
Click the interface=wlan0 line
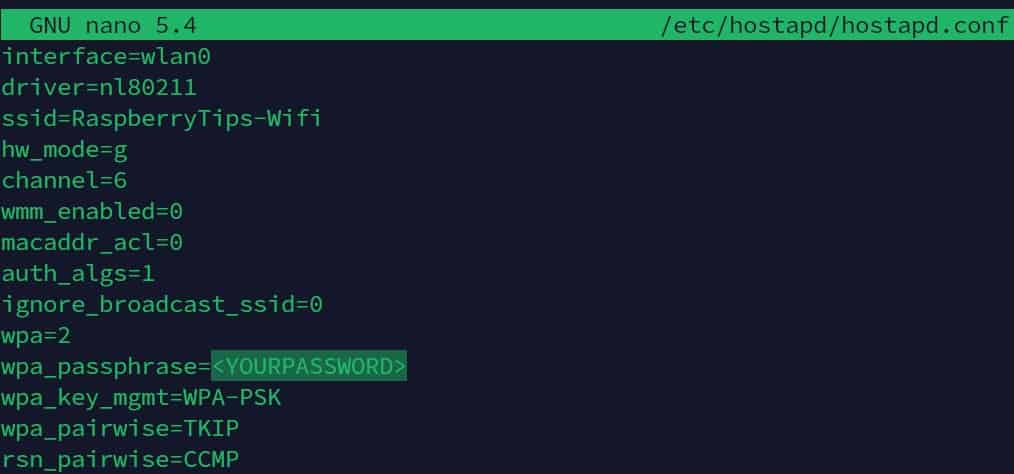(x=106, y=57)
